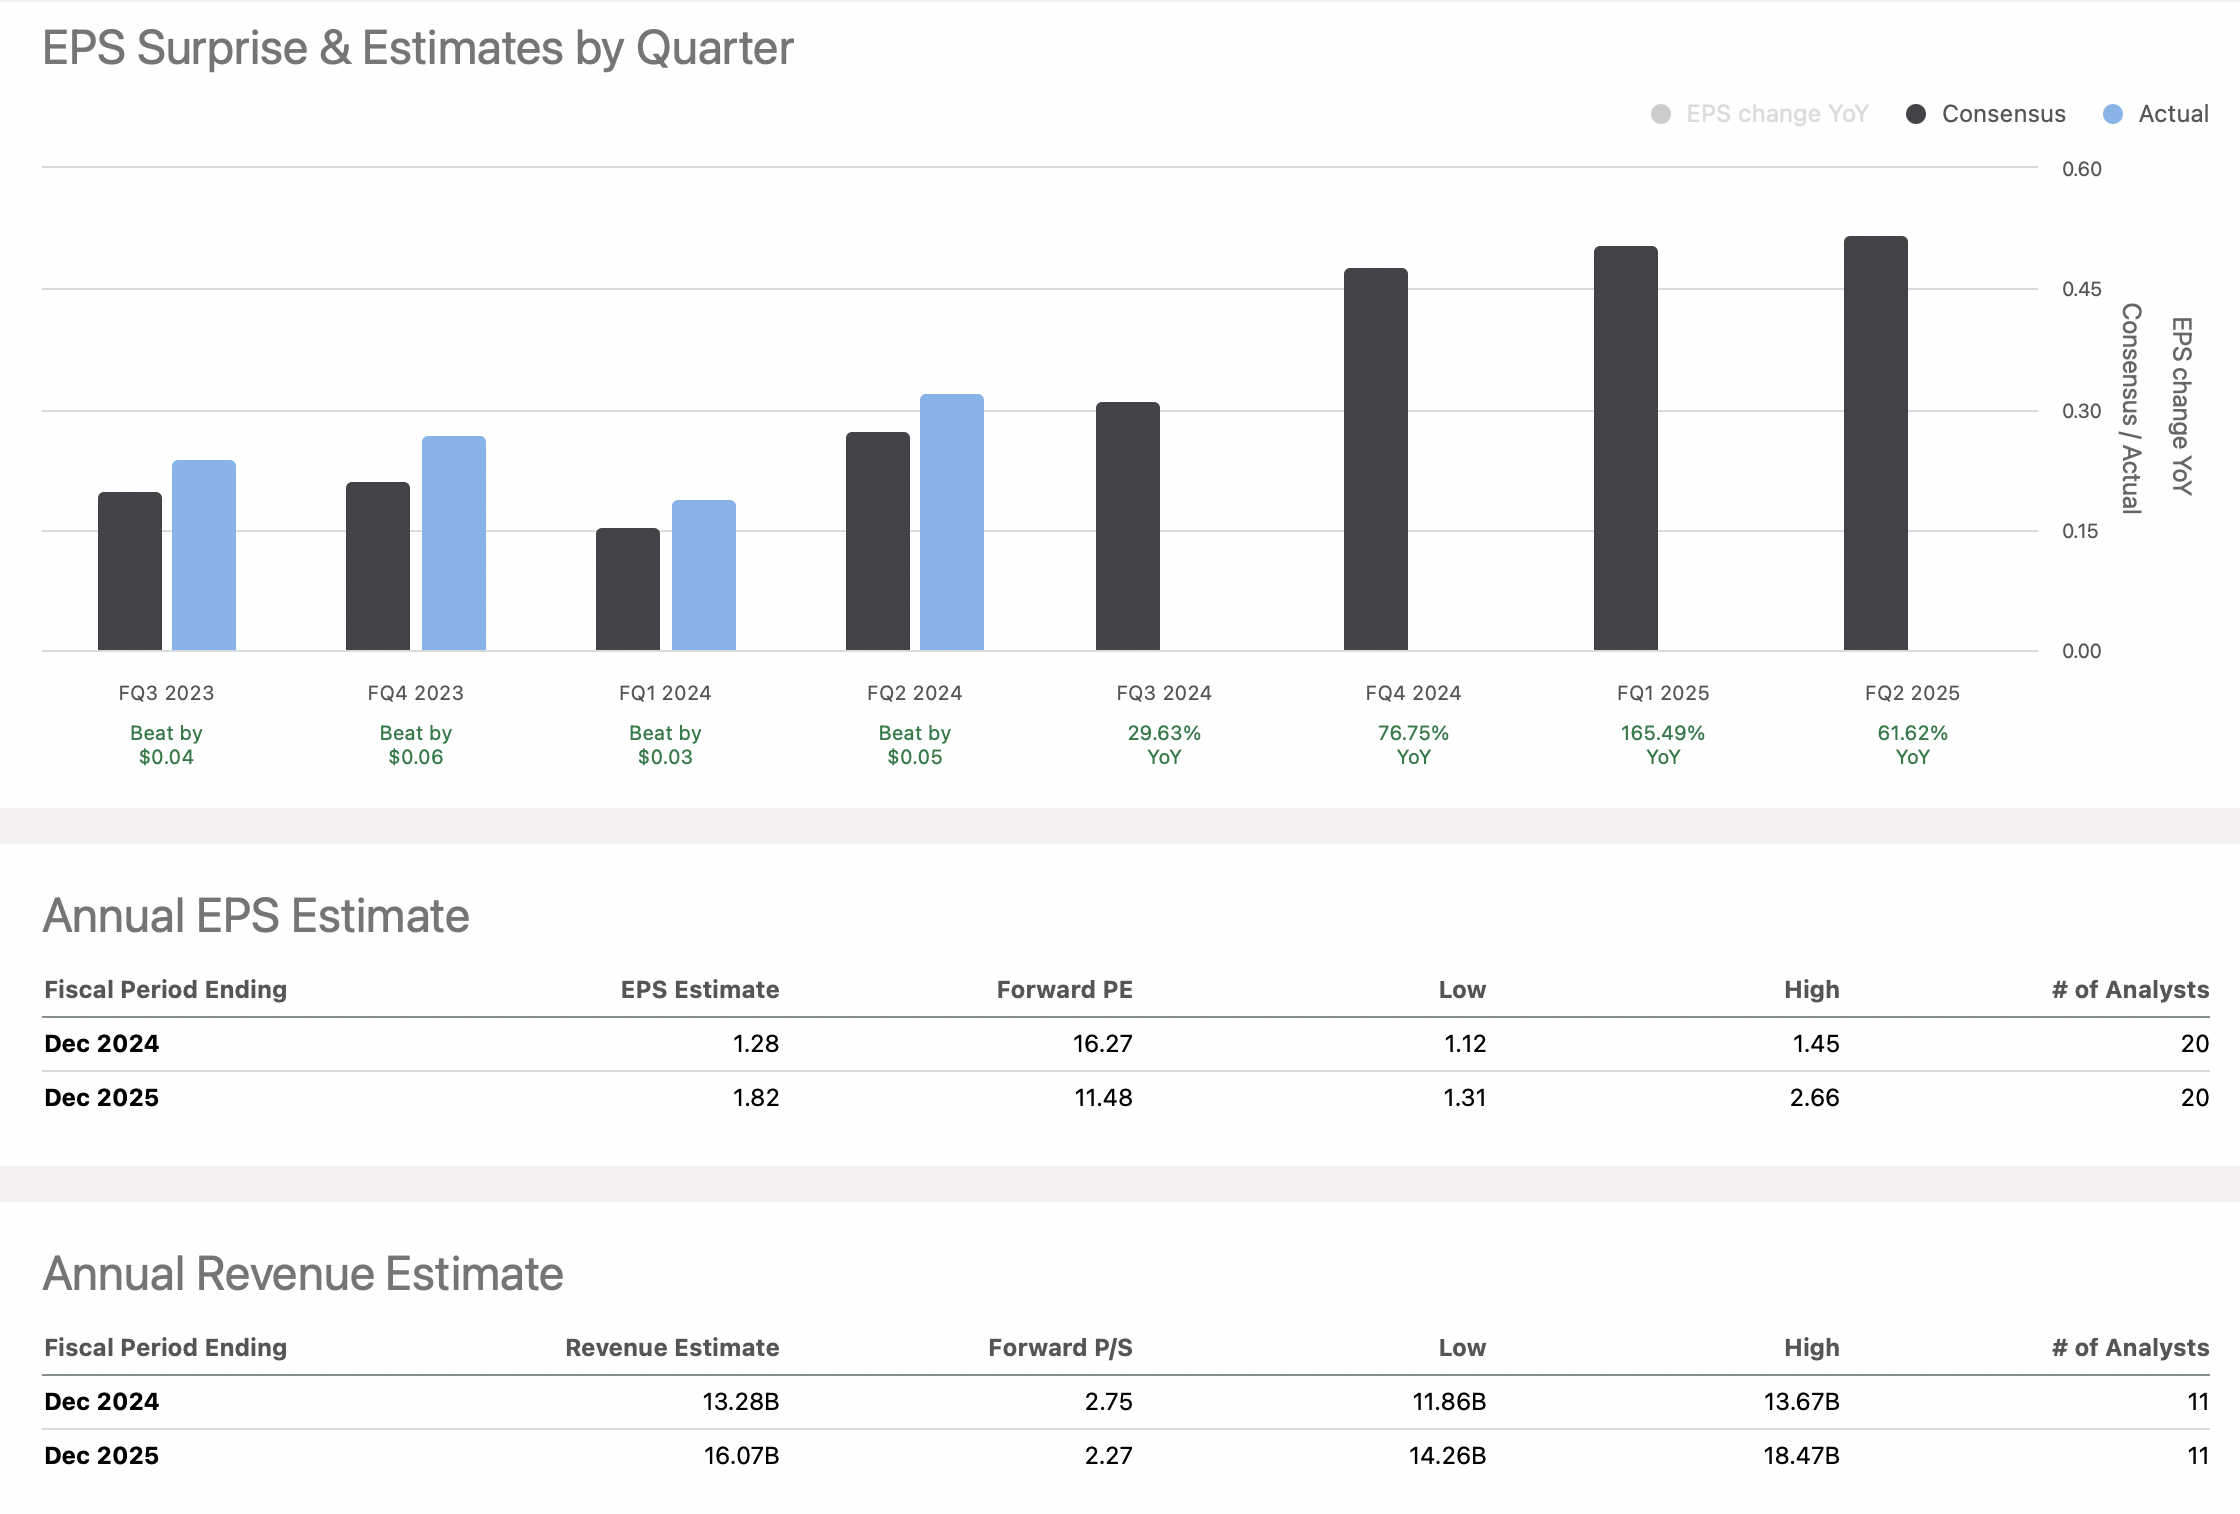
Task: Click the gray dot next to EPS change YoY
Action: pos(1660,114)
